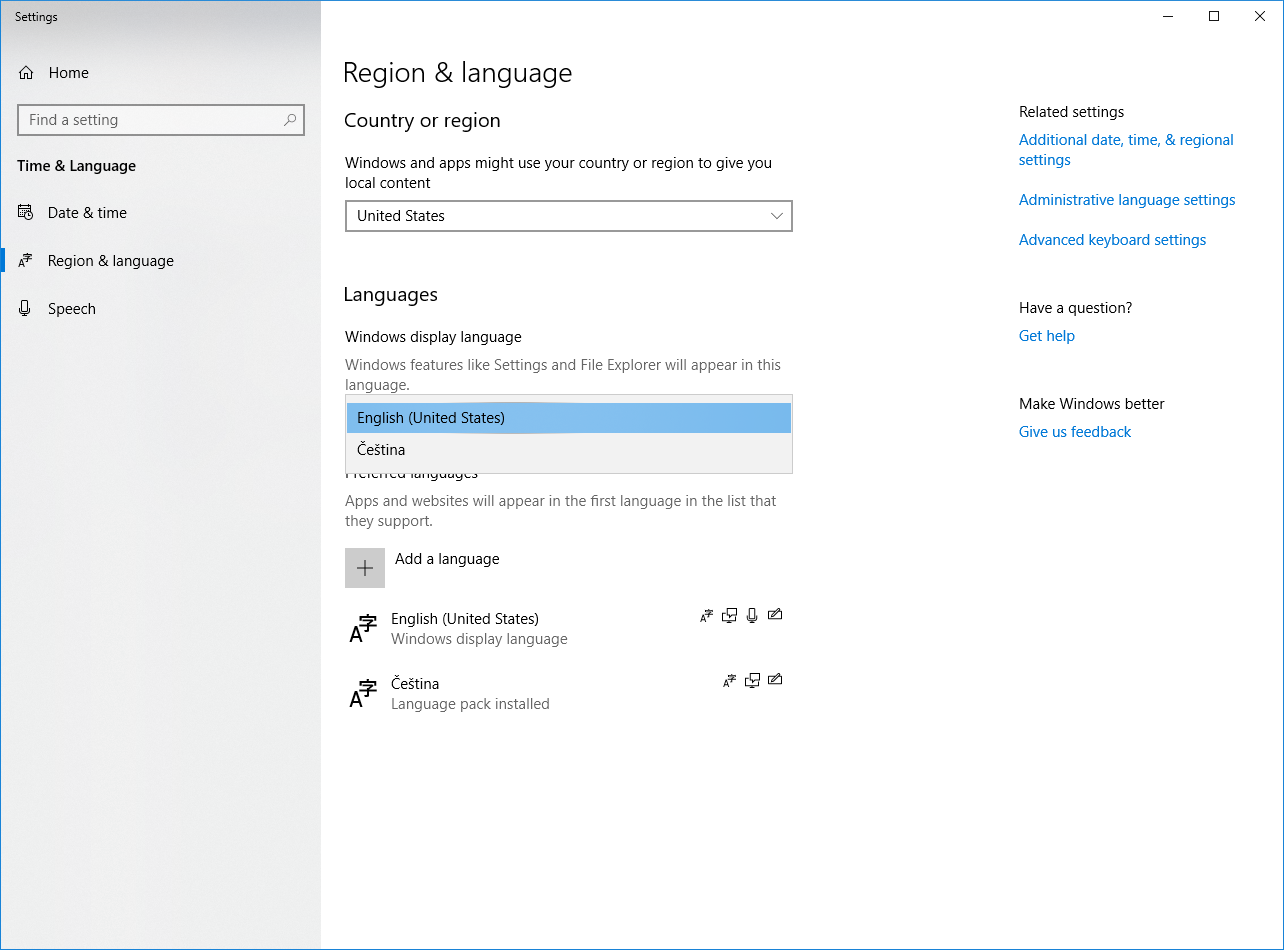Click the Country or region heading
The height and width of the screenshot is (950, 1284).
point(422,121)
